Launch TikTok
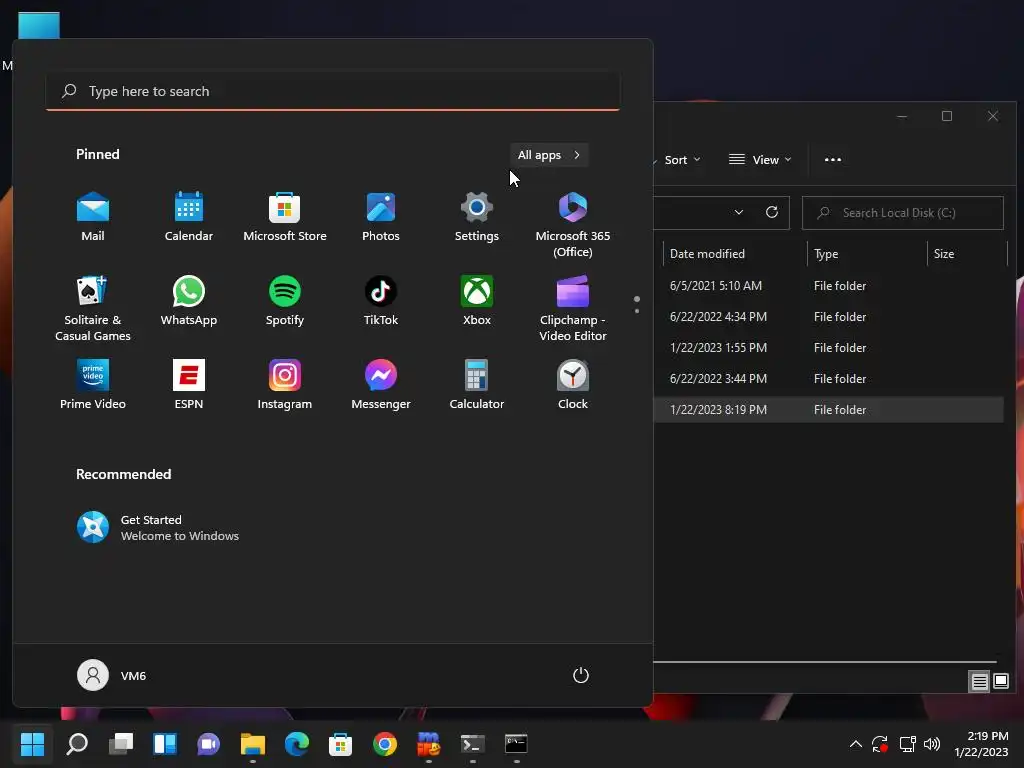The width and height of the screenshot is (1024, 768). [381, 301]
